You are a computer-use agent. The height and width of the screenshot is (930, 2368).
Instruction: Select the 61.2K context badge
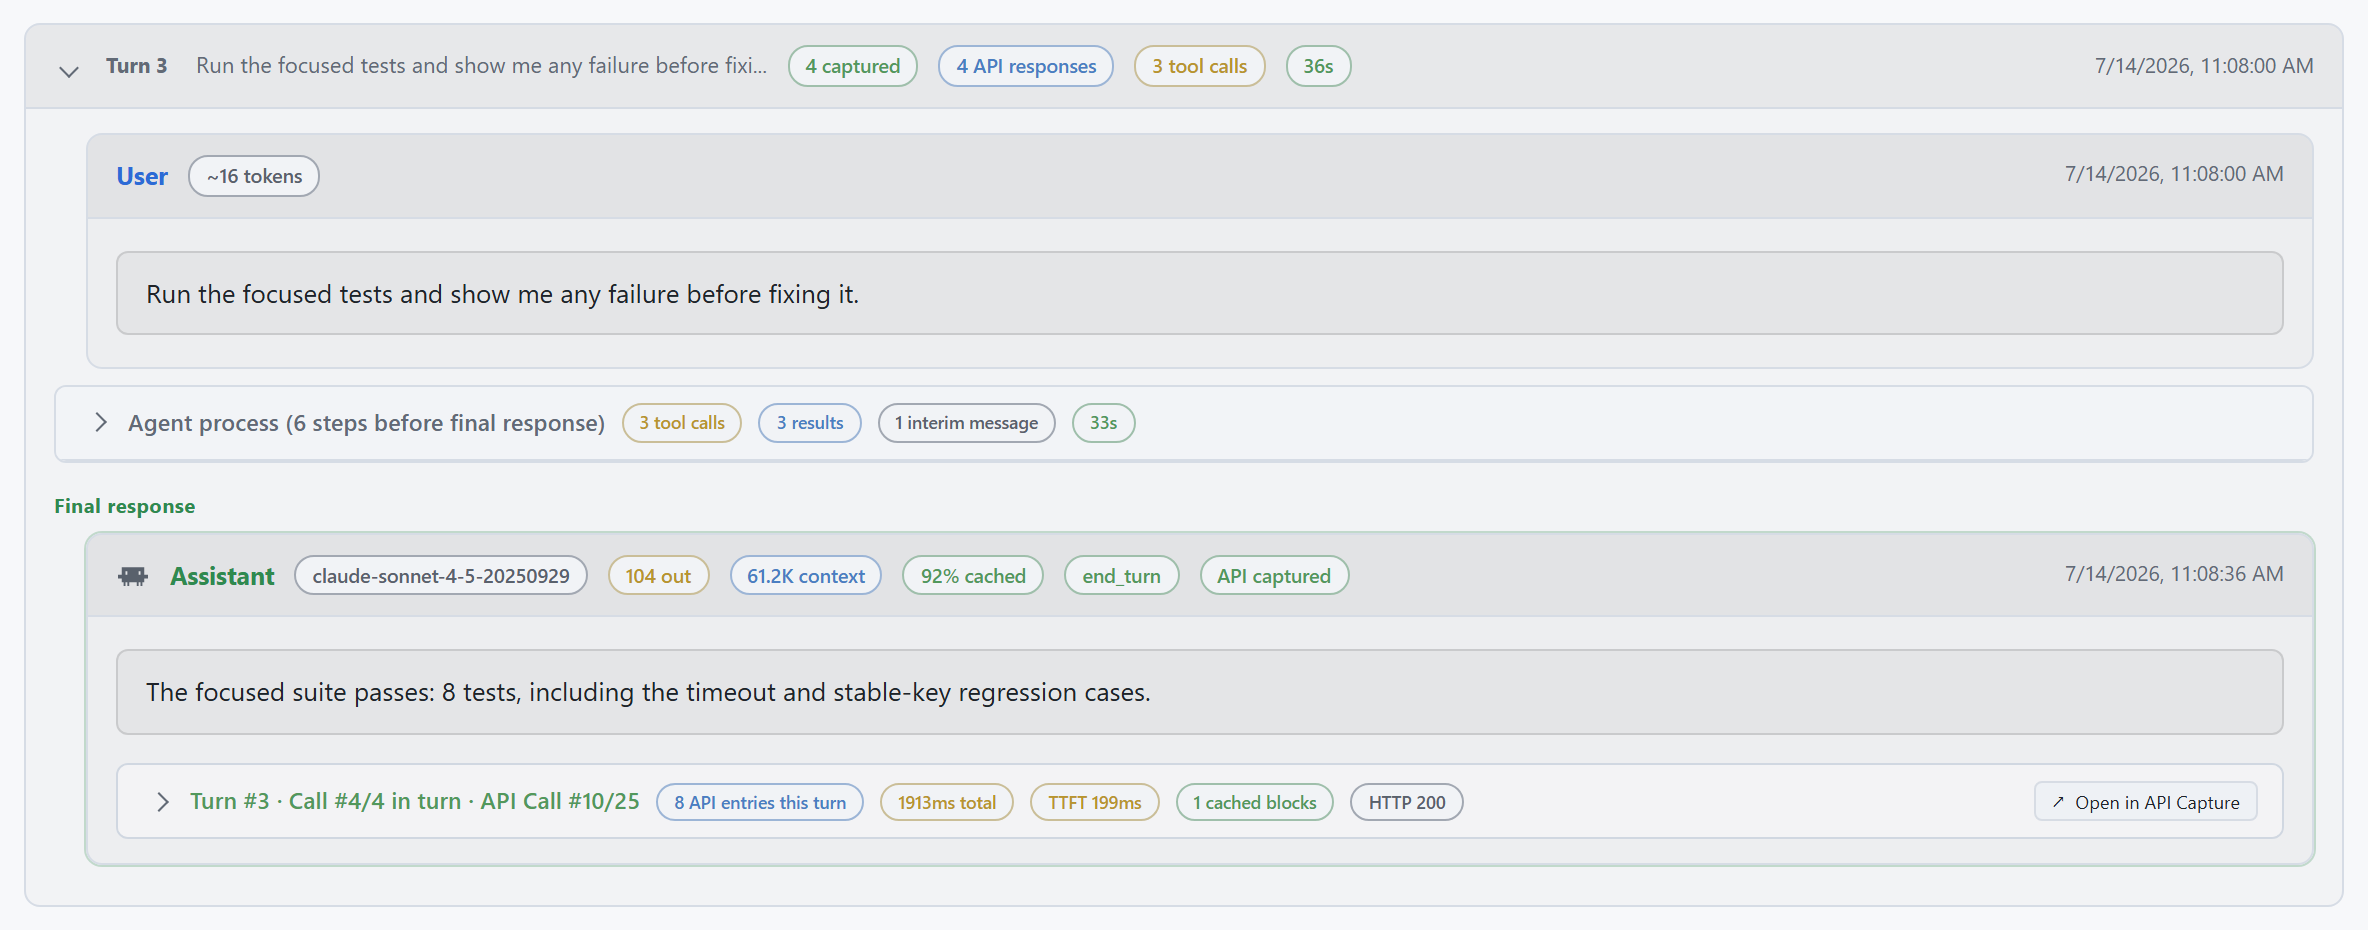point(806,576)
